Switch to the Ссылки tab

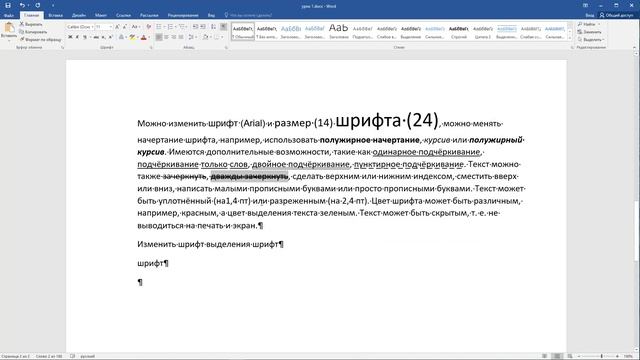[x=123, y=15]
